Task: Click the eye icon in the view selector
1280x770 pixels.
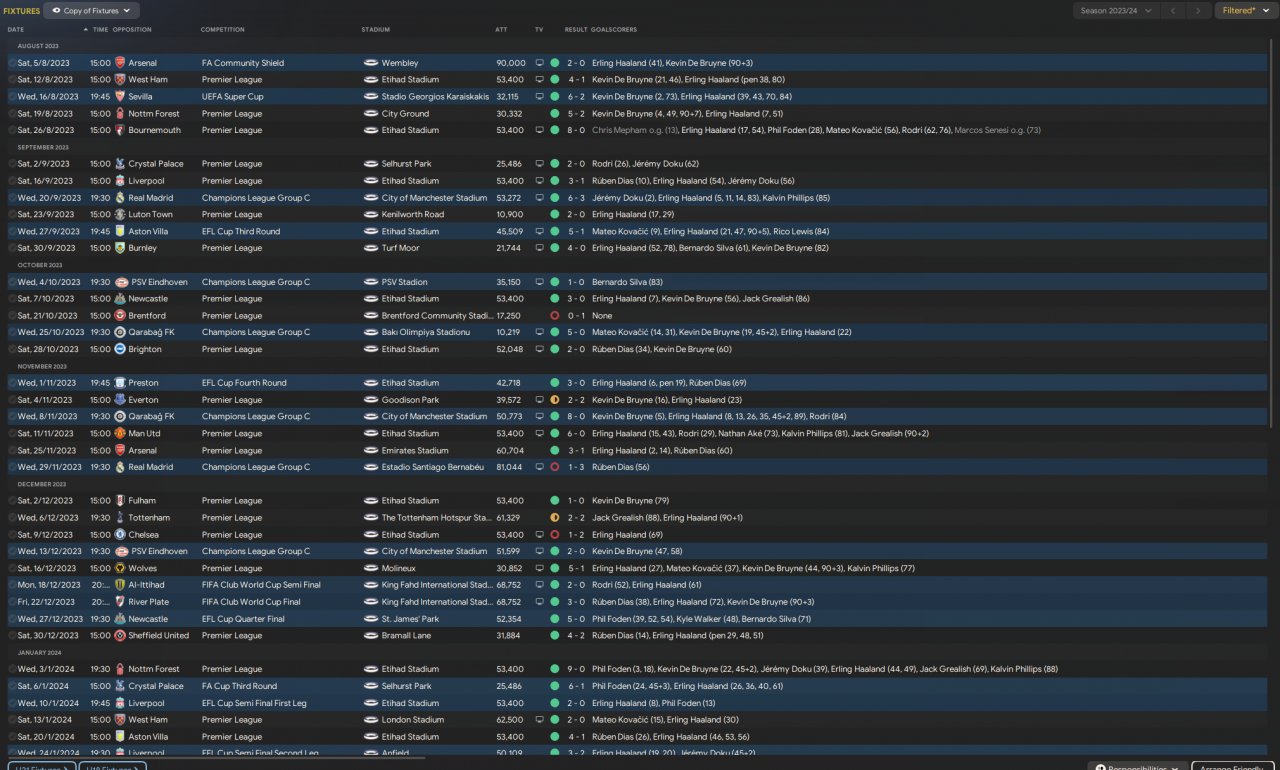Action: [57, 11]
